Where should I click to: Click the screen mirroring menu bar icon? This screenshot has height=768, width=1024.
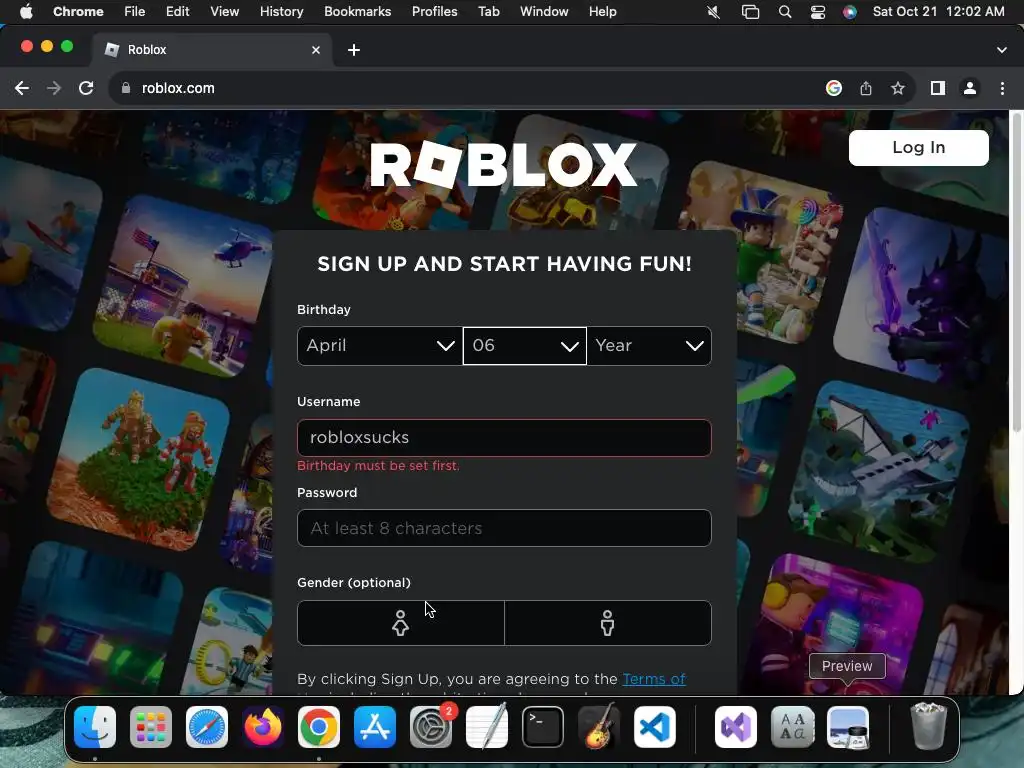(750, 12)
